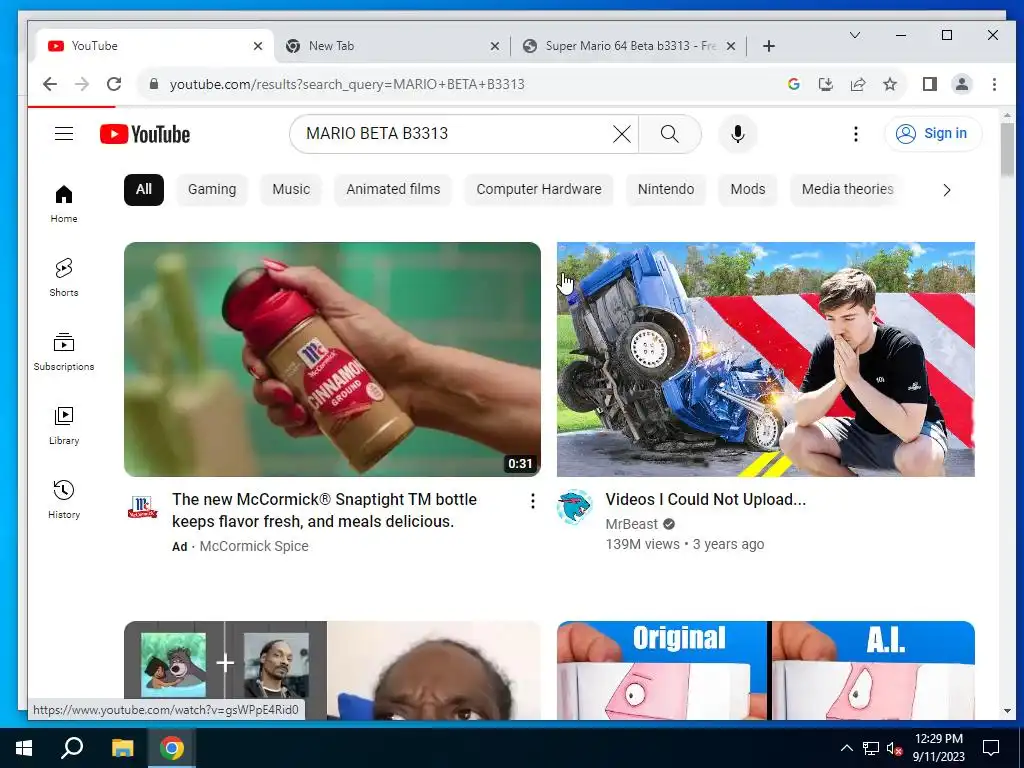Viewport: 1024px width, 768px height.
Task: Open YouTube settings three-dot menu
Action: tap(856, 134)
